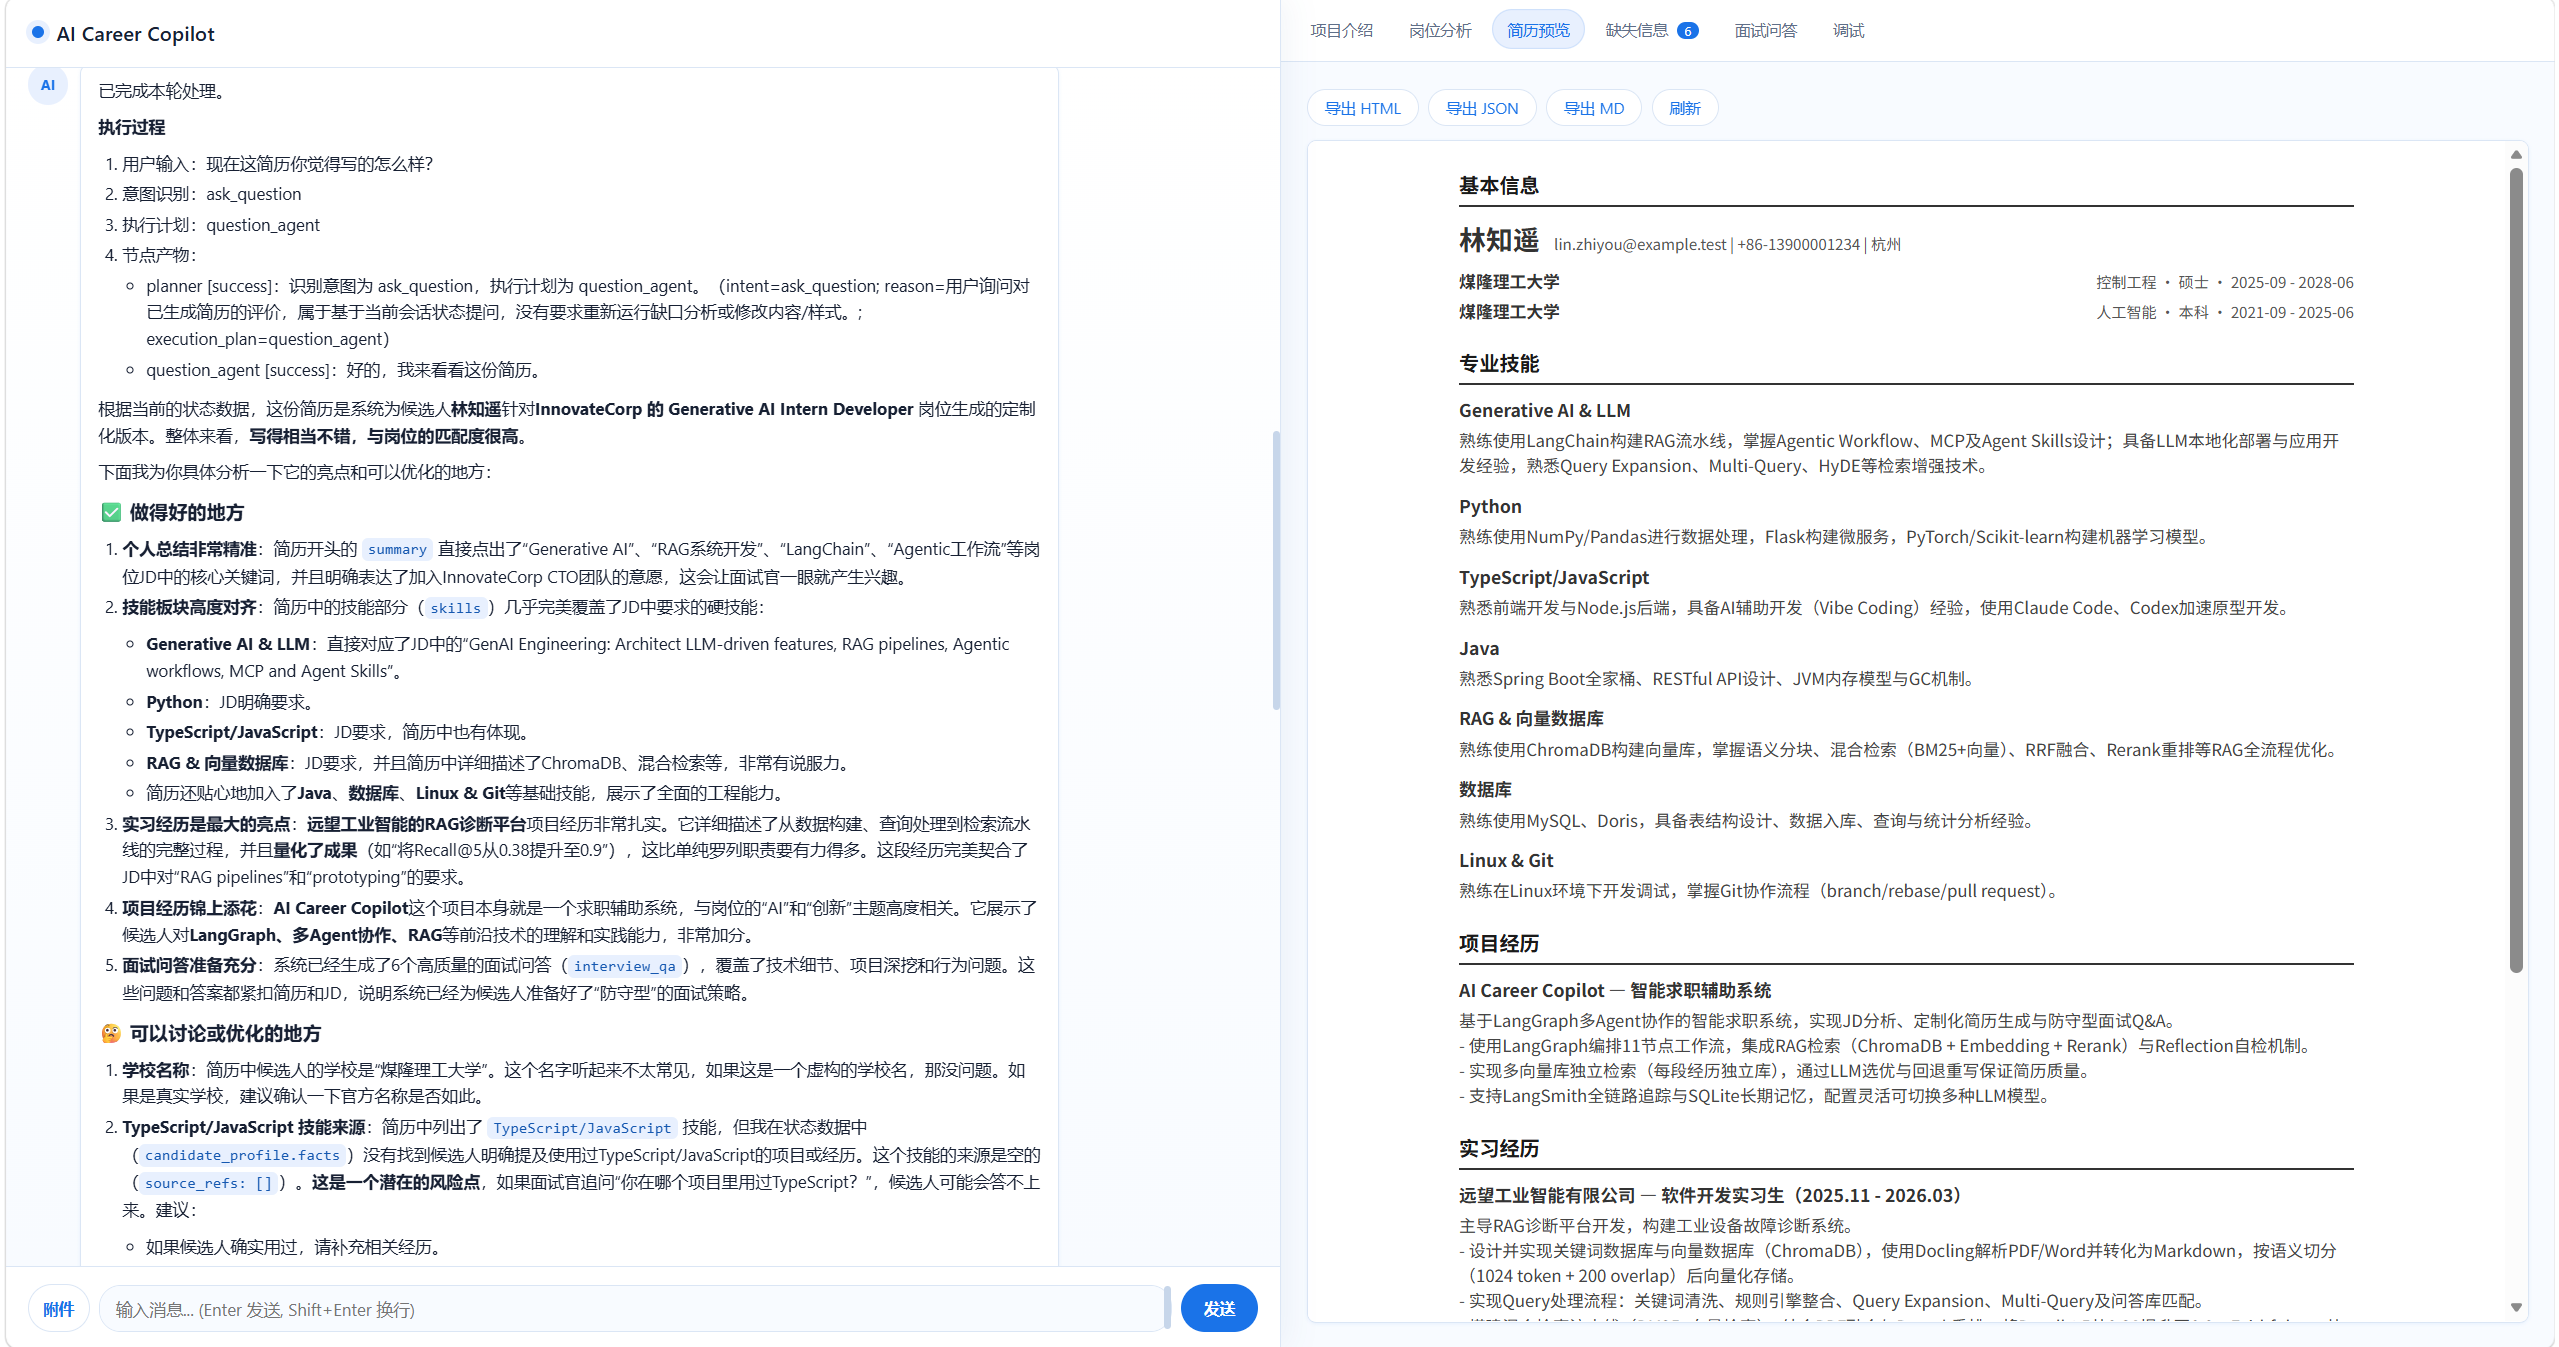Viewport: 2559px width, 1347px height.
Task: Click the 执行过程 heading in chat
Action: point(132,127)
